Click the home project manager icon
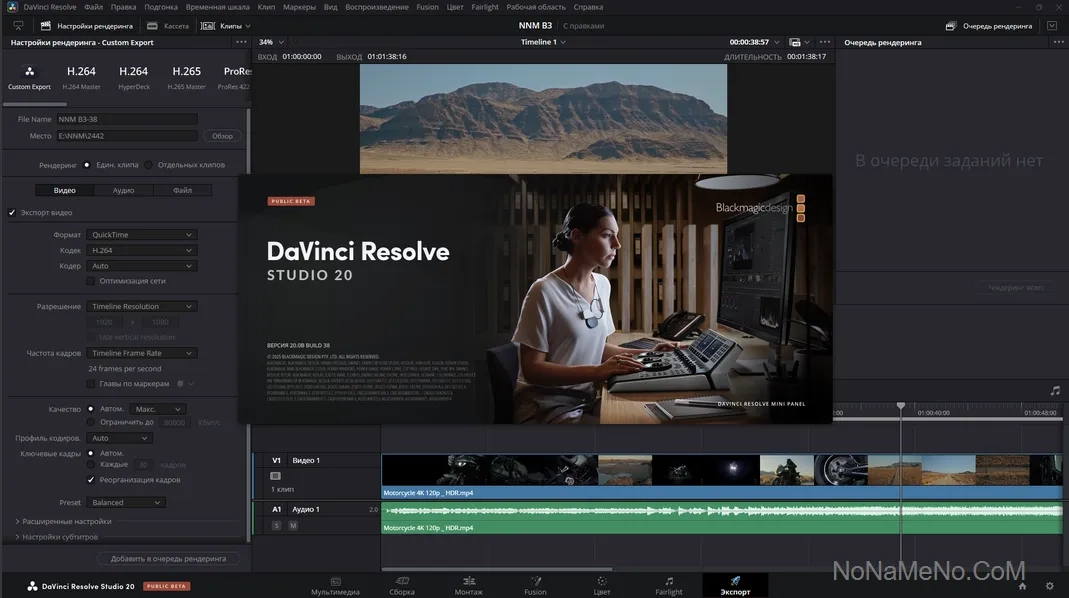Image resolution: width=1069 pixels, height=598 pixels. [x=1022, y=586]
